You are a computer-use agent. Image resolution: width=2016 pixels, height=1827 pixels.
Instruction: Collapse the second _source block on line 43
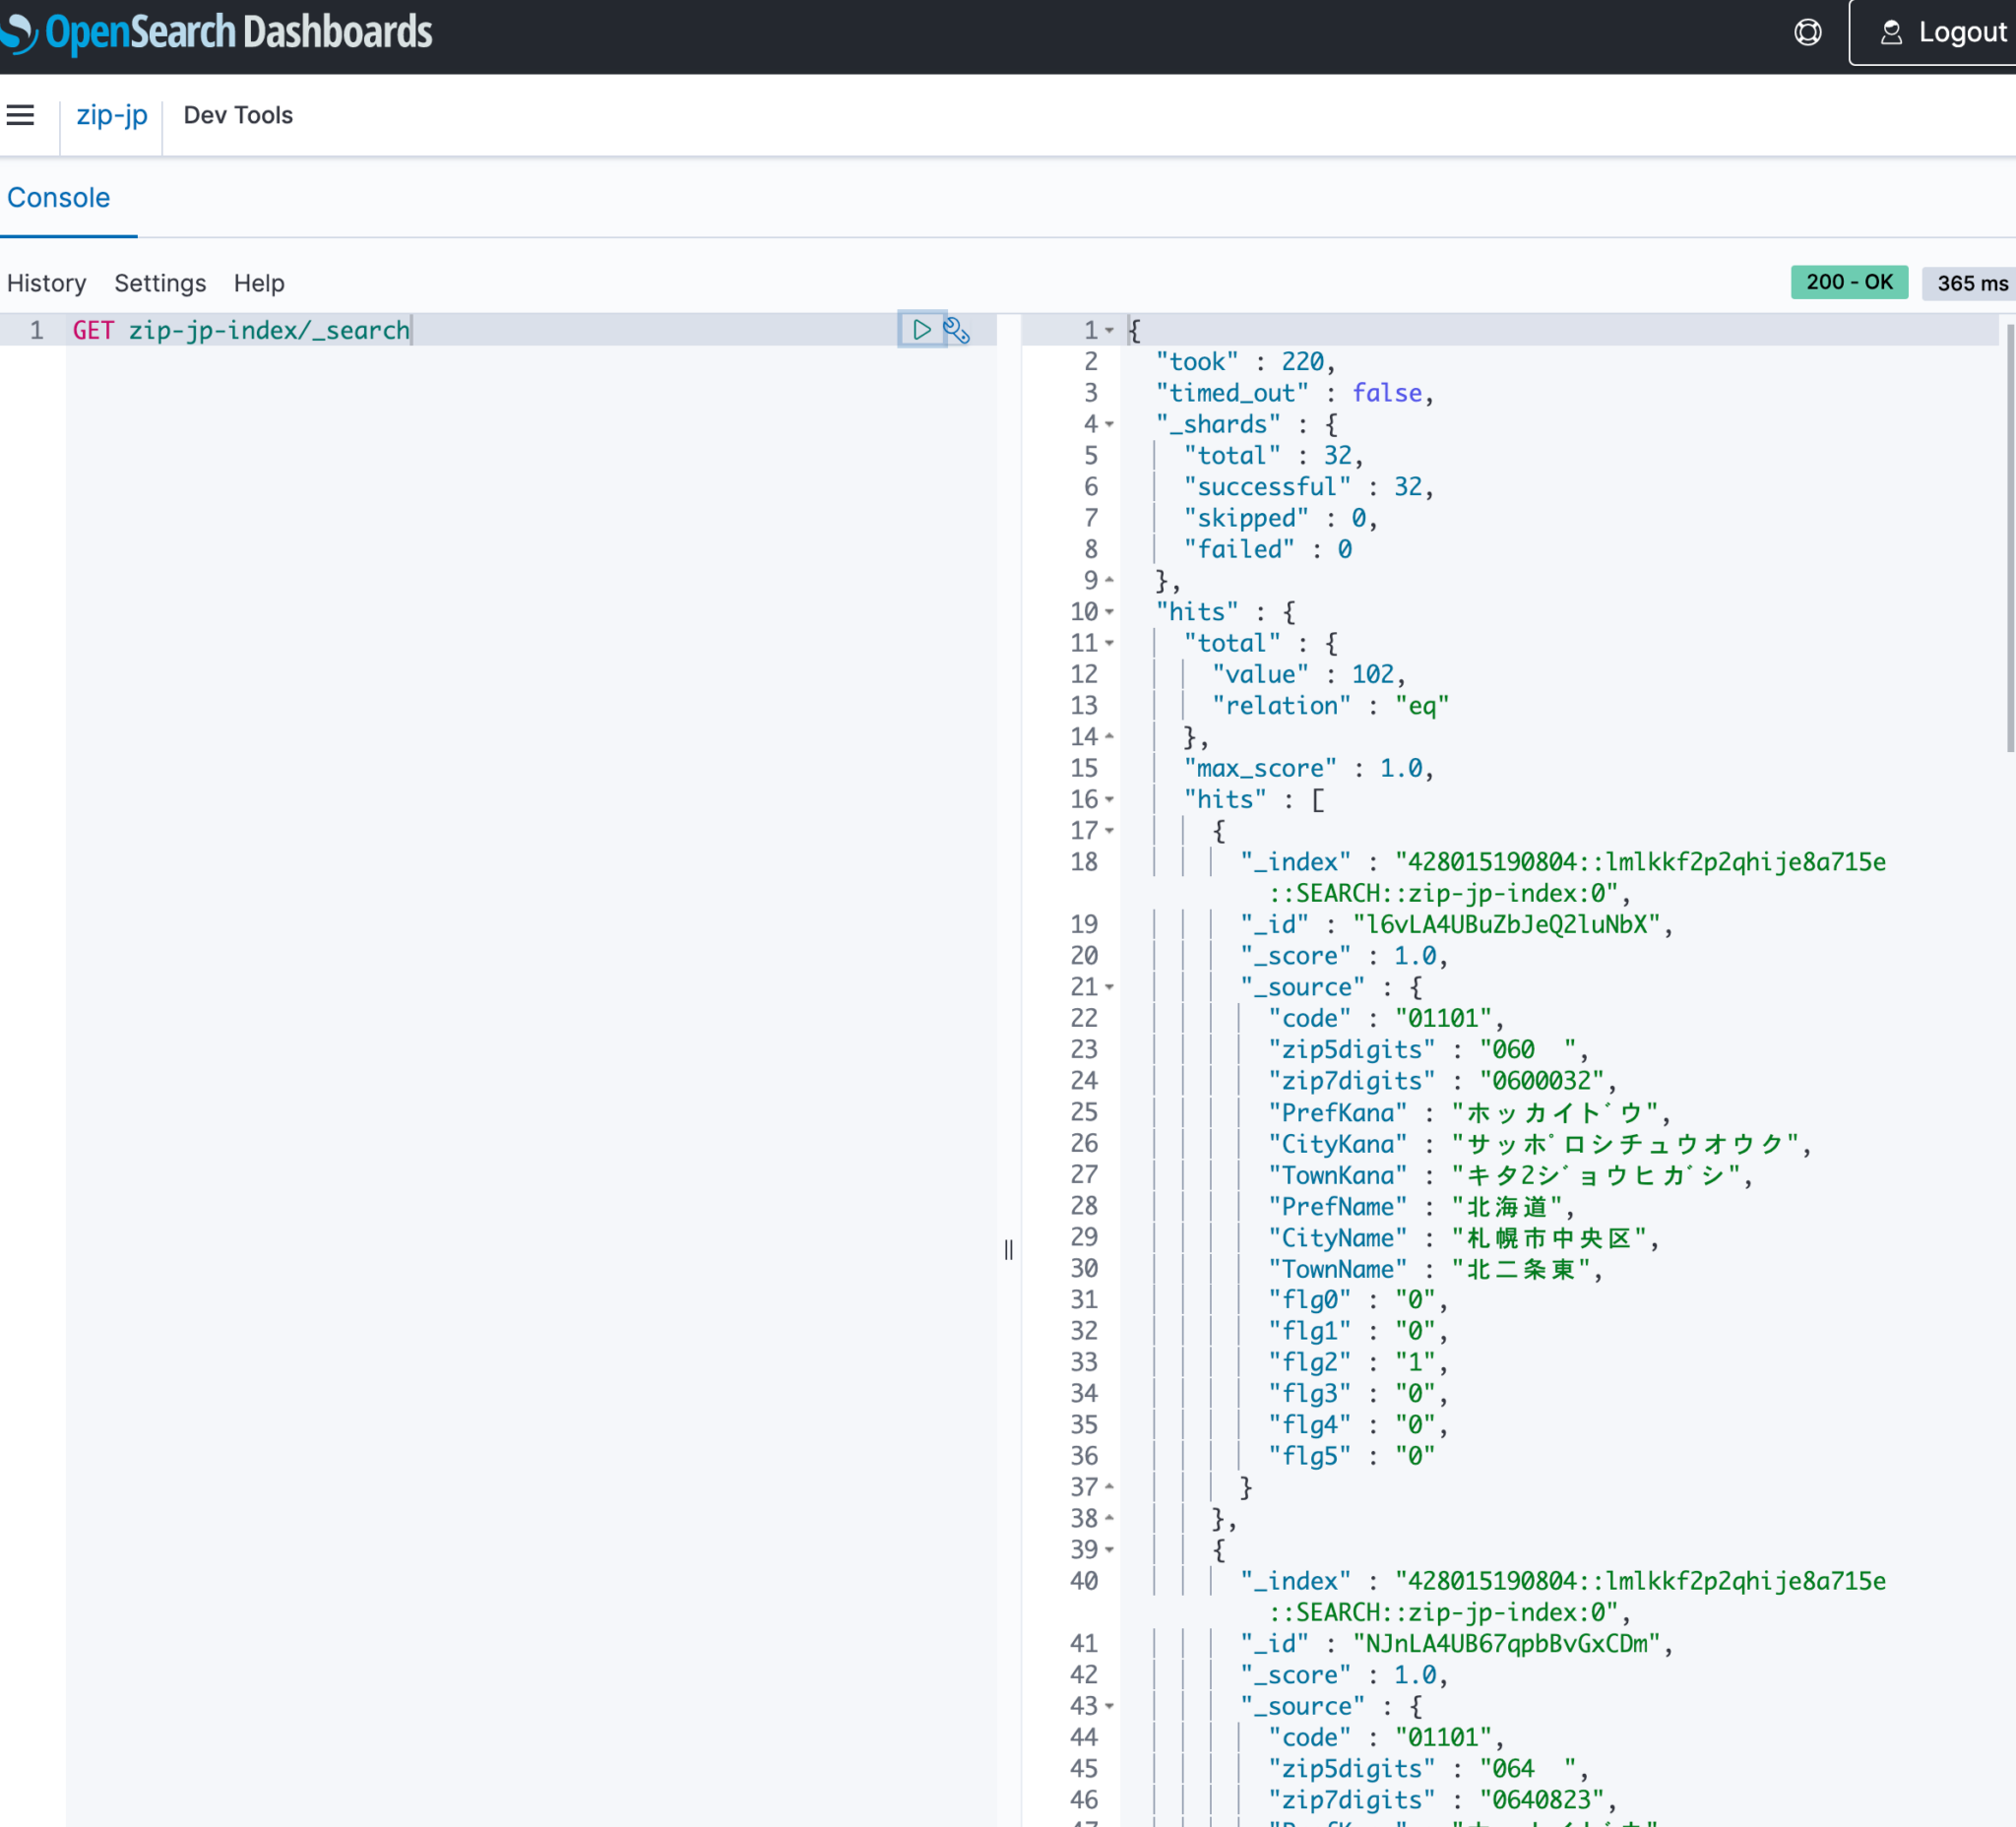tap(1112, 1706)
